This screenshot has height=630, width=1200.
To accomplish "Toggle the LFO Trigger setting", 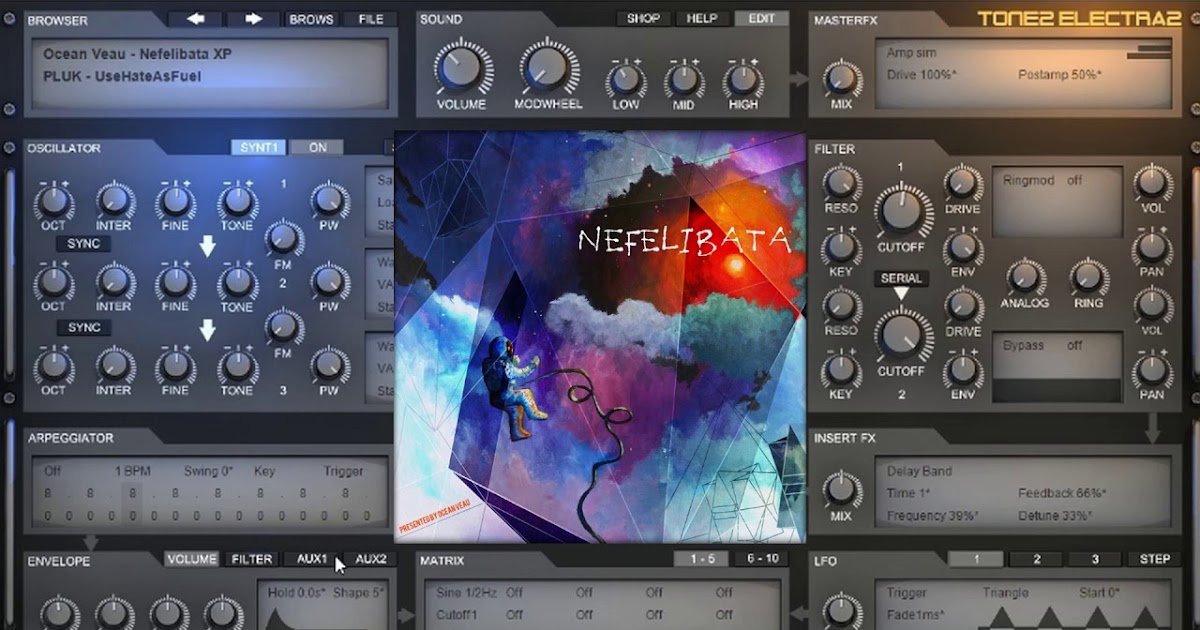I will click(x=907, y=593).
